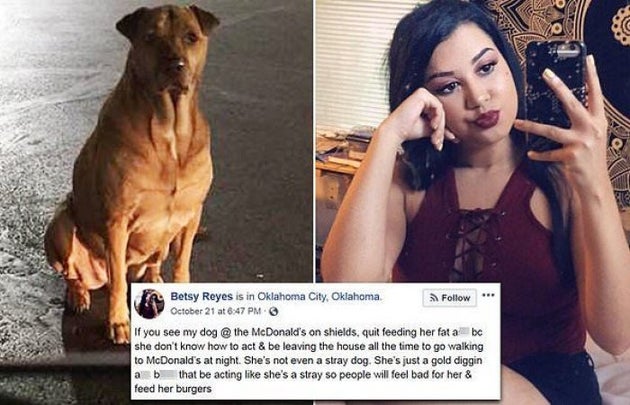Click the feed icon inside the Follow button
This screenshot has width=630, height=405.
[x=434, y=298]
